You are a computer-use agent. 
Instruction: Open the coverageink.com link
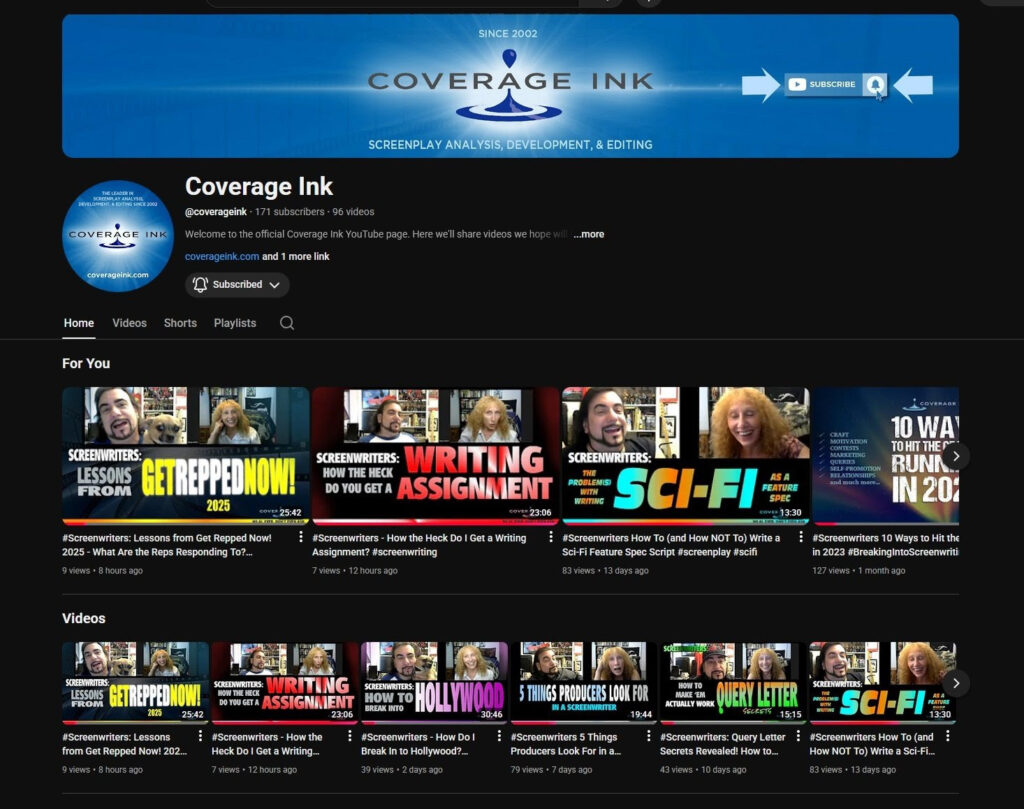click(222, 256)
